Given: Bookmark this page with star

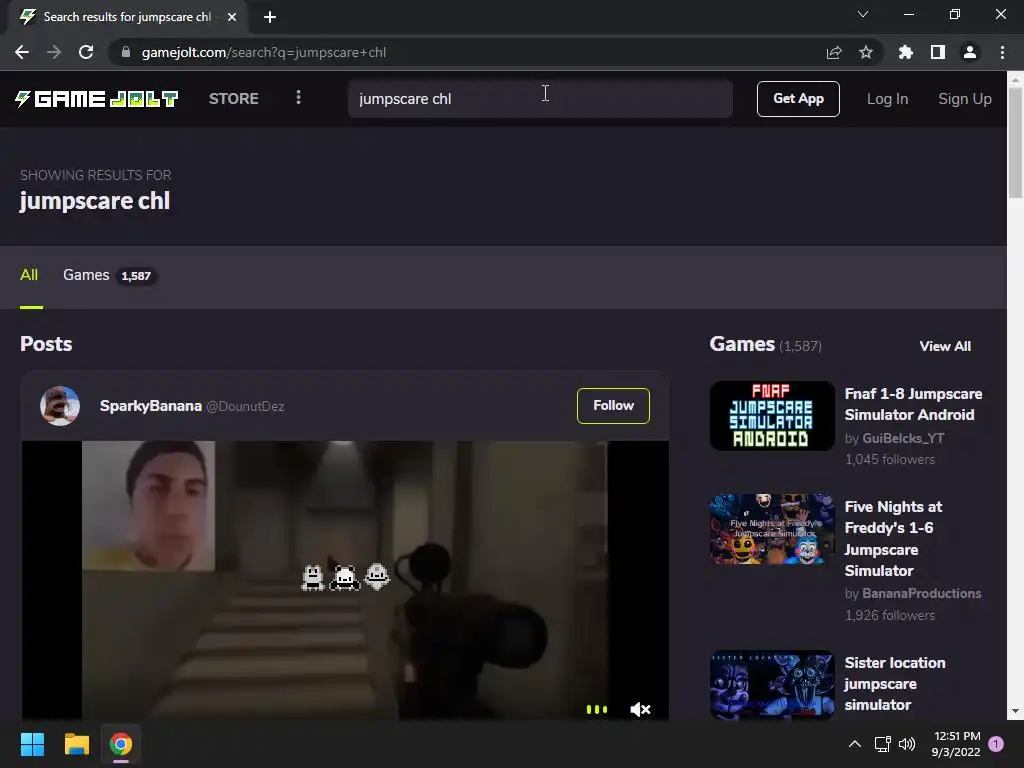Looking at the screenshot, I should click(866, 52).
